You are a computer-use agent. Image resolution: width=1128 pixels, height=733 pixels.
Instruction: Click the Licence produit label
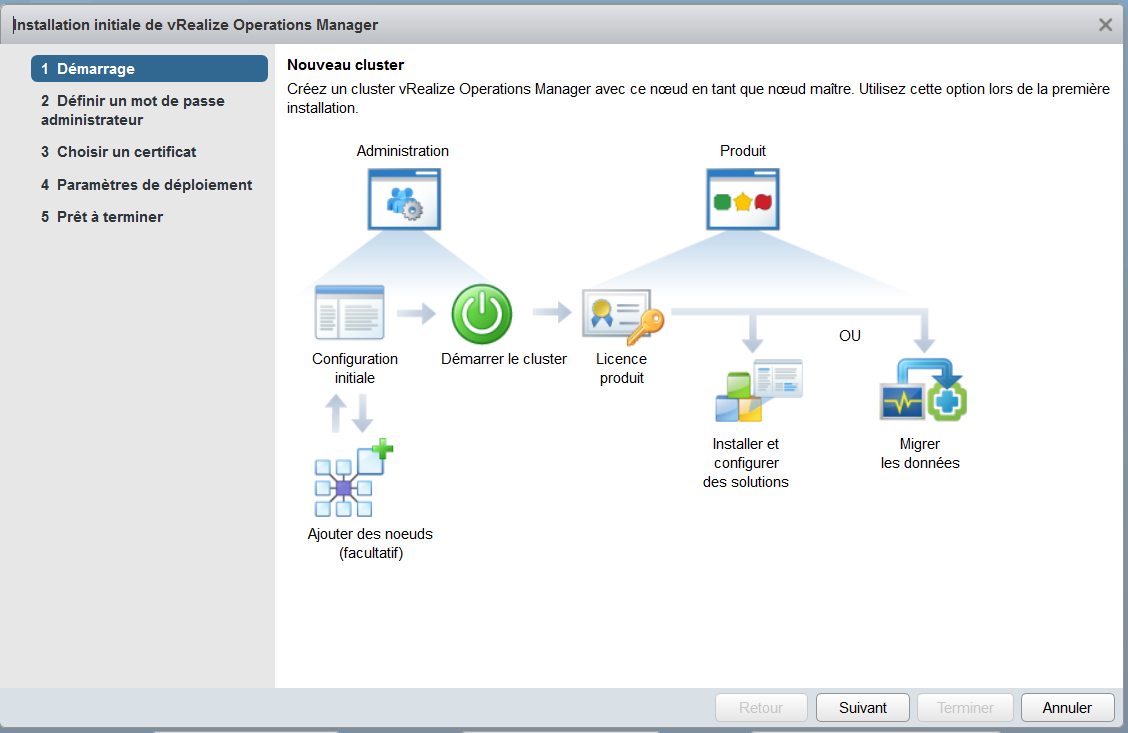pos(622,368)
